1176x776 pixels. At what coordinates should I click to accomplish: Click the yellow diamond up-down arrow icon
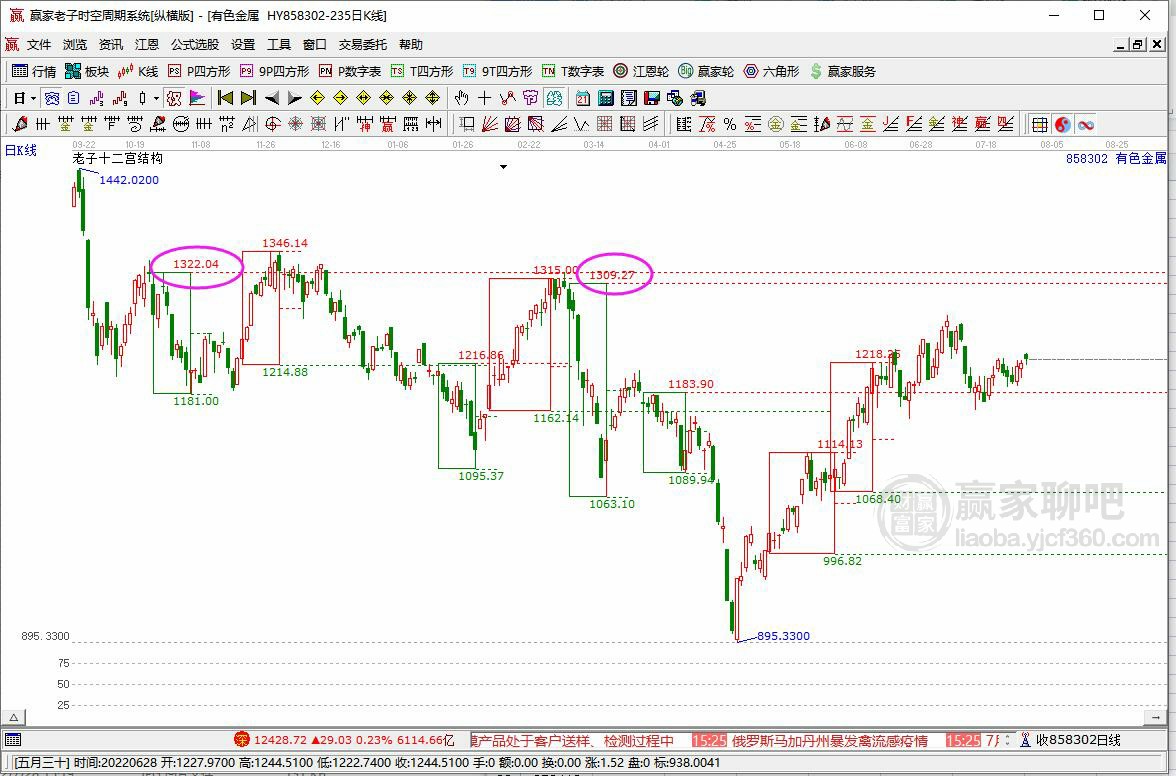coord(433,98)
